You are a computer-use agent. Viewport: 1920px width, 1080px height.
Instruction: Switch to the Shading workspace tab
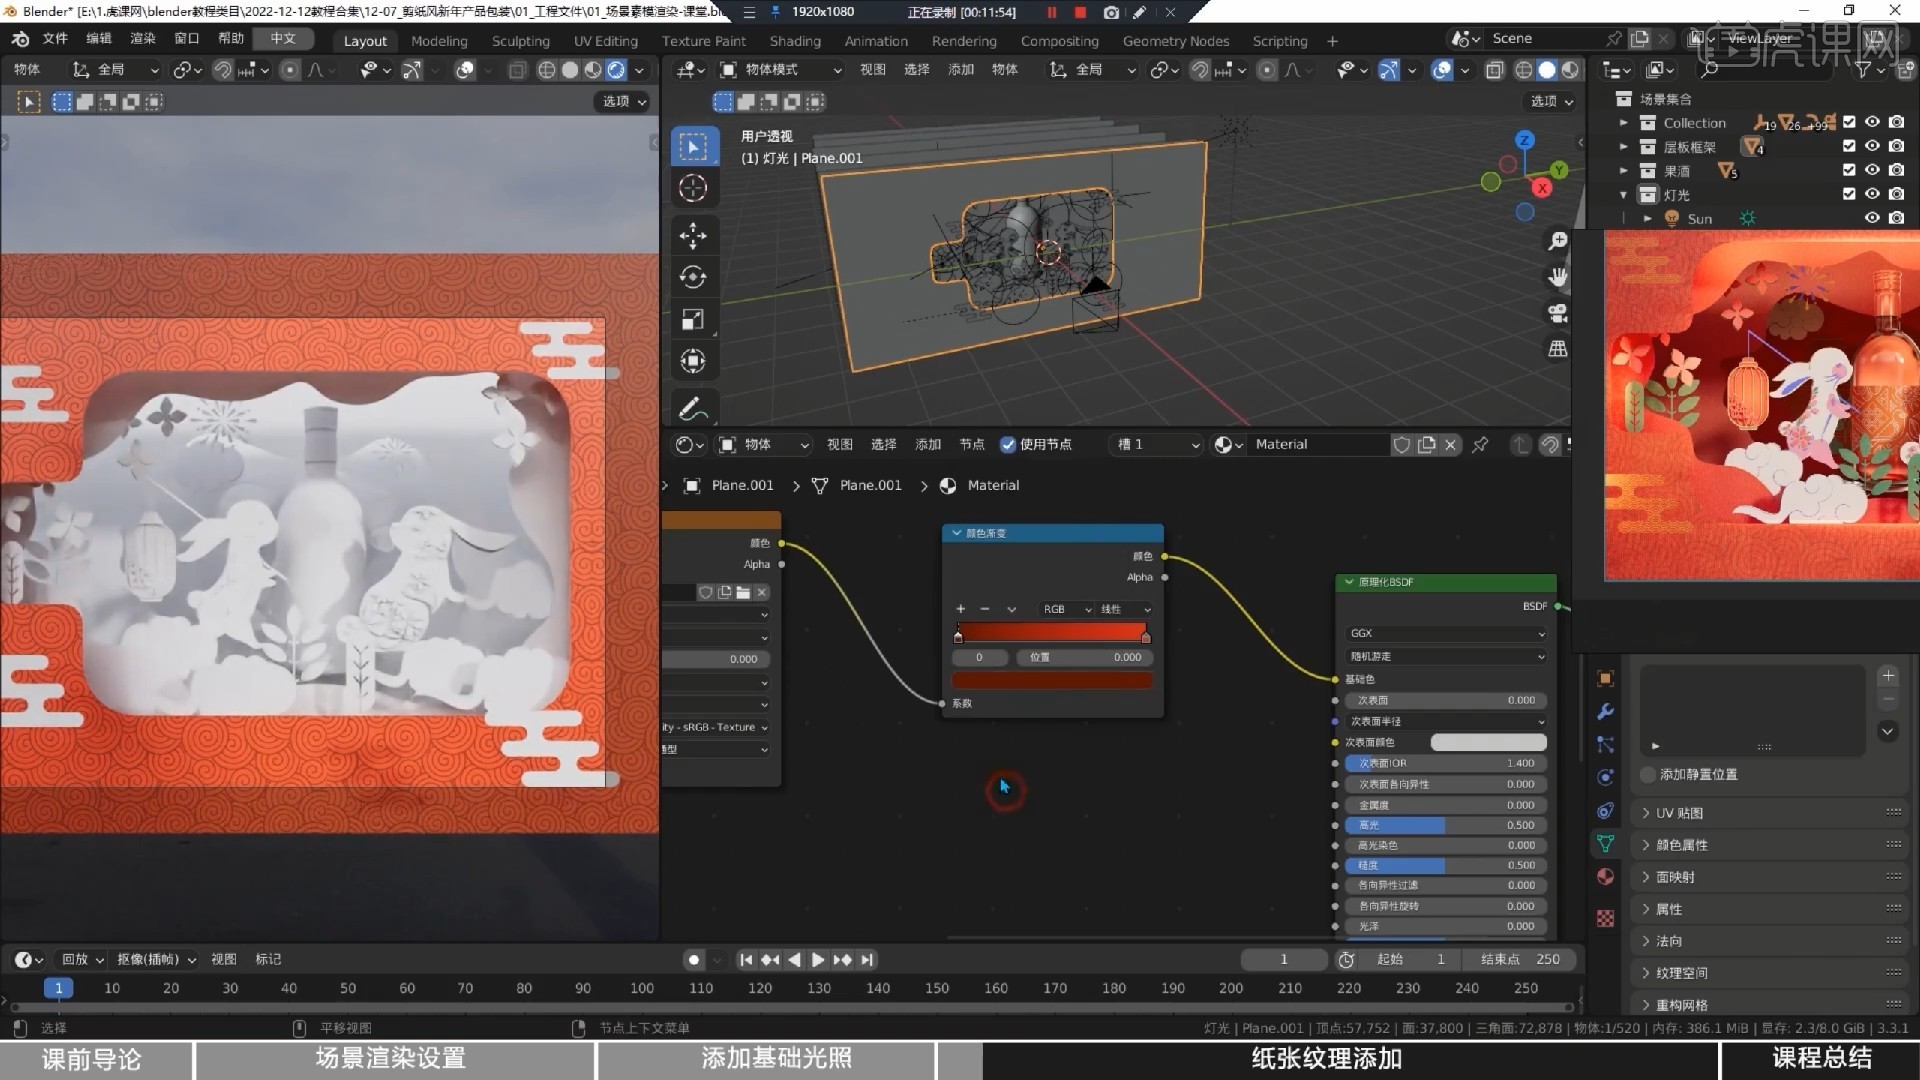pos(795,41)
